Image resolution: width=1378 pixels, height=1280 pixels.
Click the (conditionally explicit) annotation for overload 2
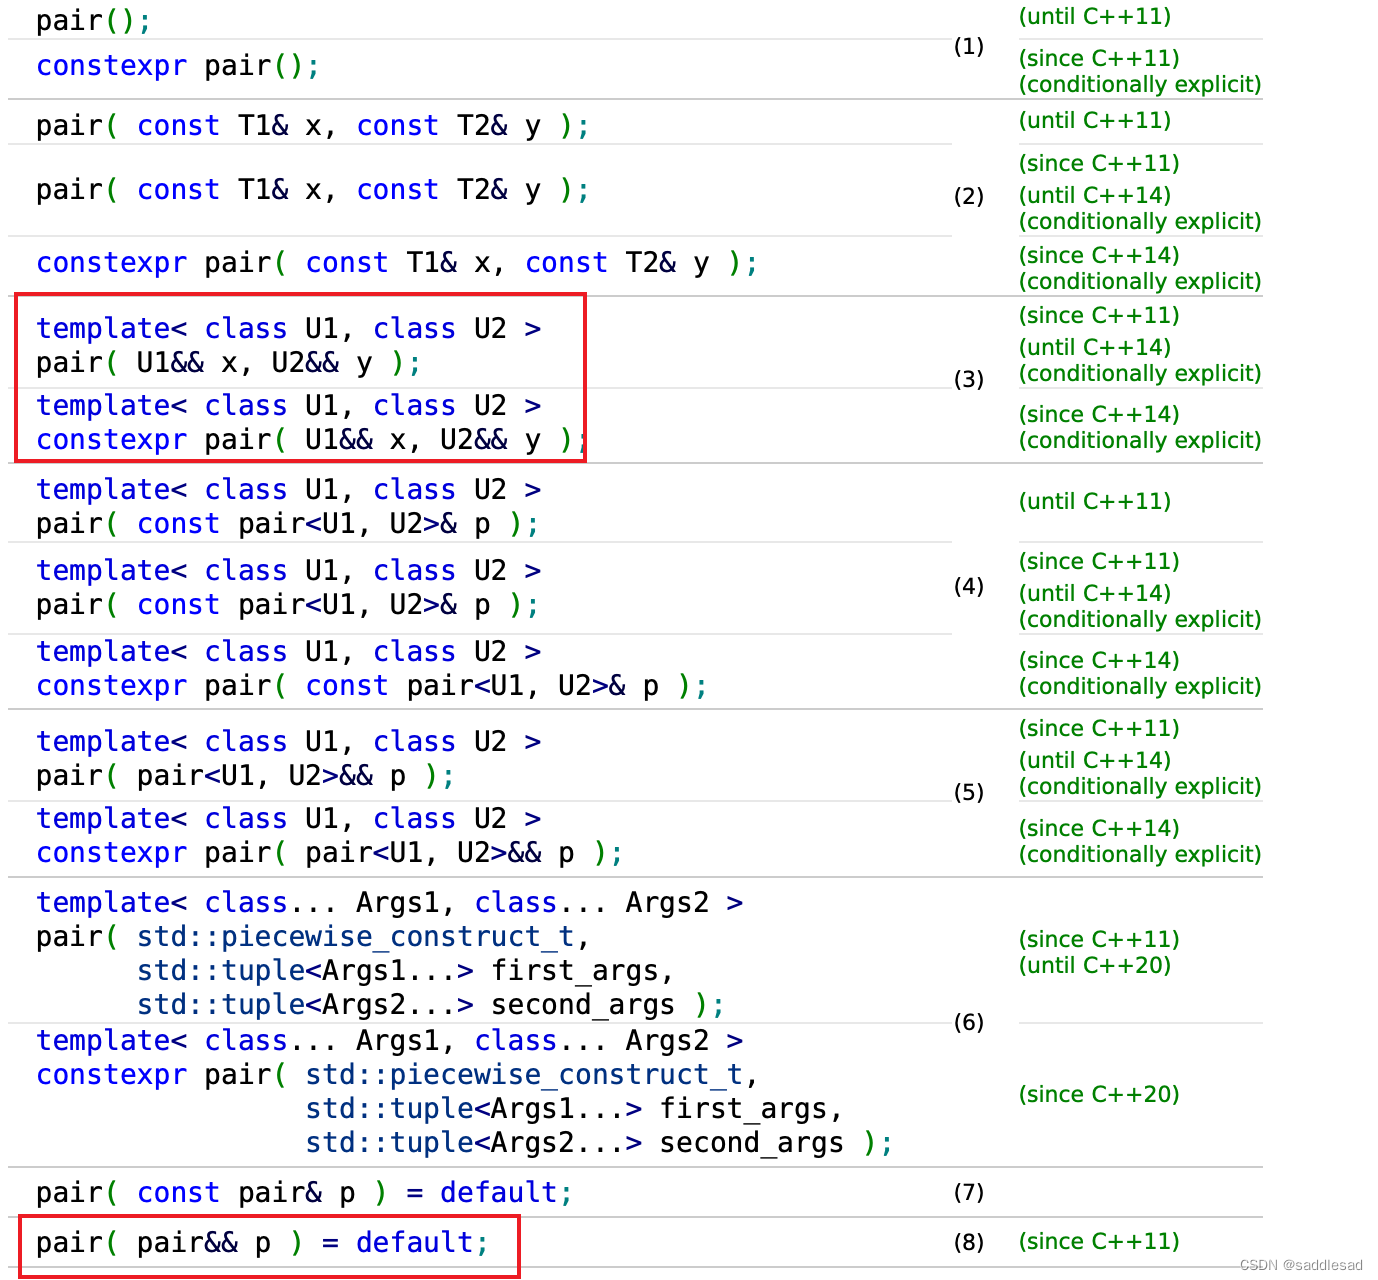pyautogui.click(x=1139, y=221)
